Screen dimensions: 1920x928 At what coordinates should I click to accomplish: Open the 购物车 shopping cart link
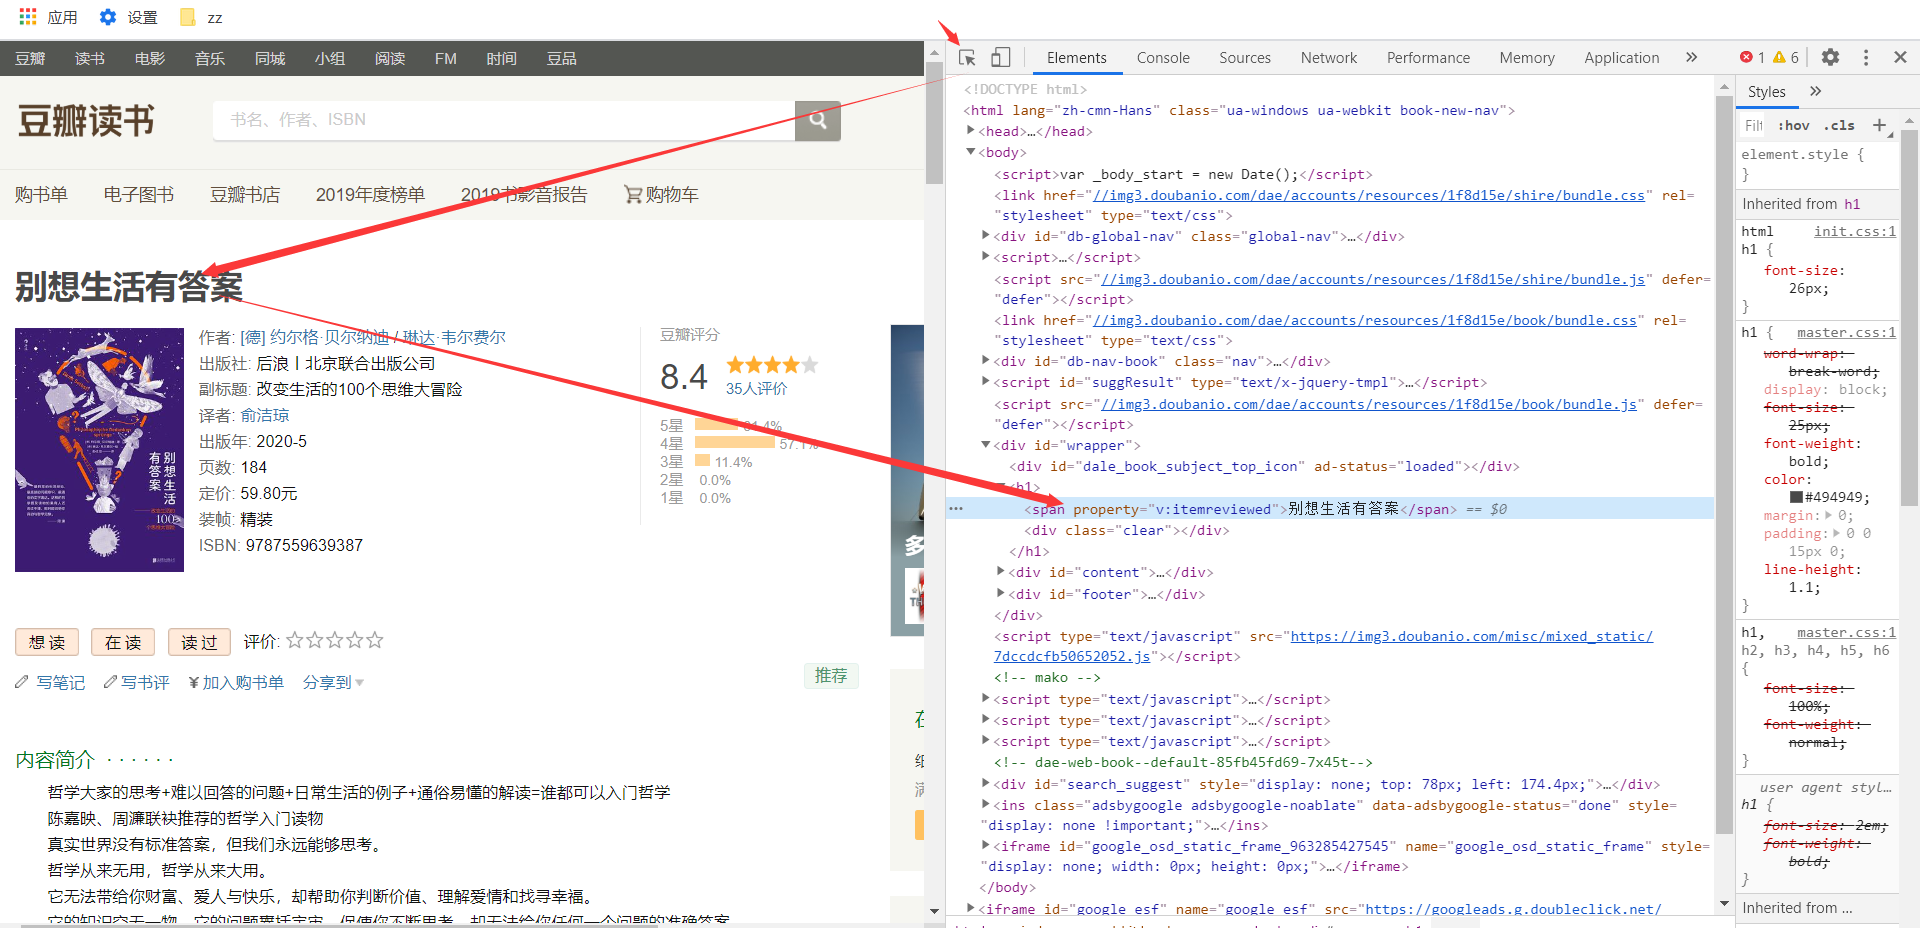pos(661,194)
